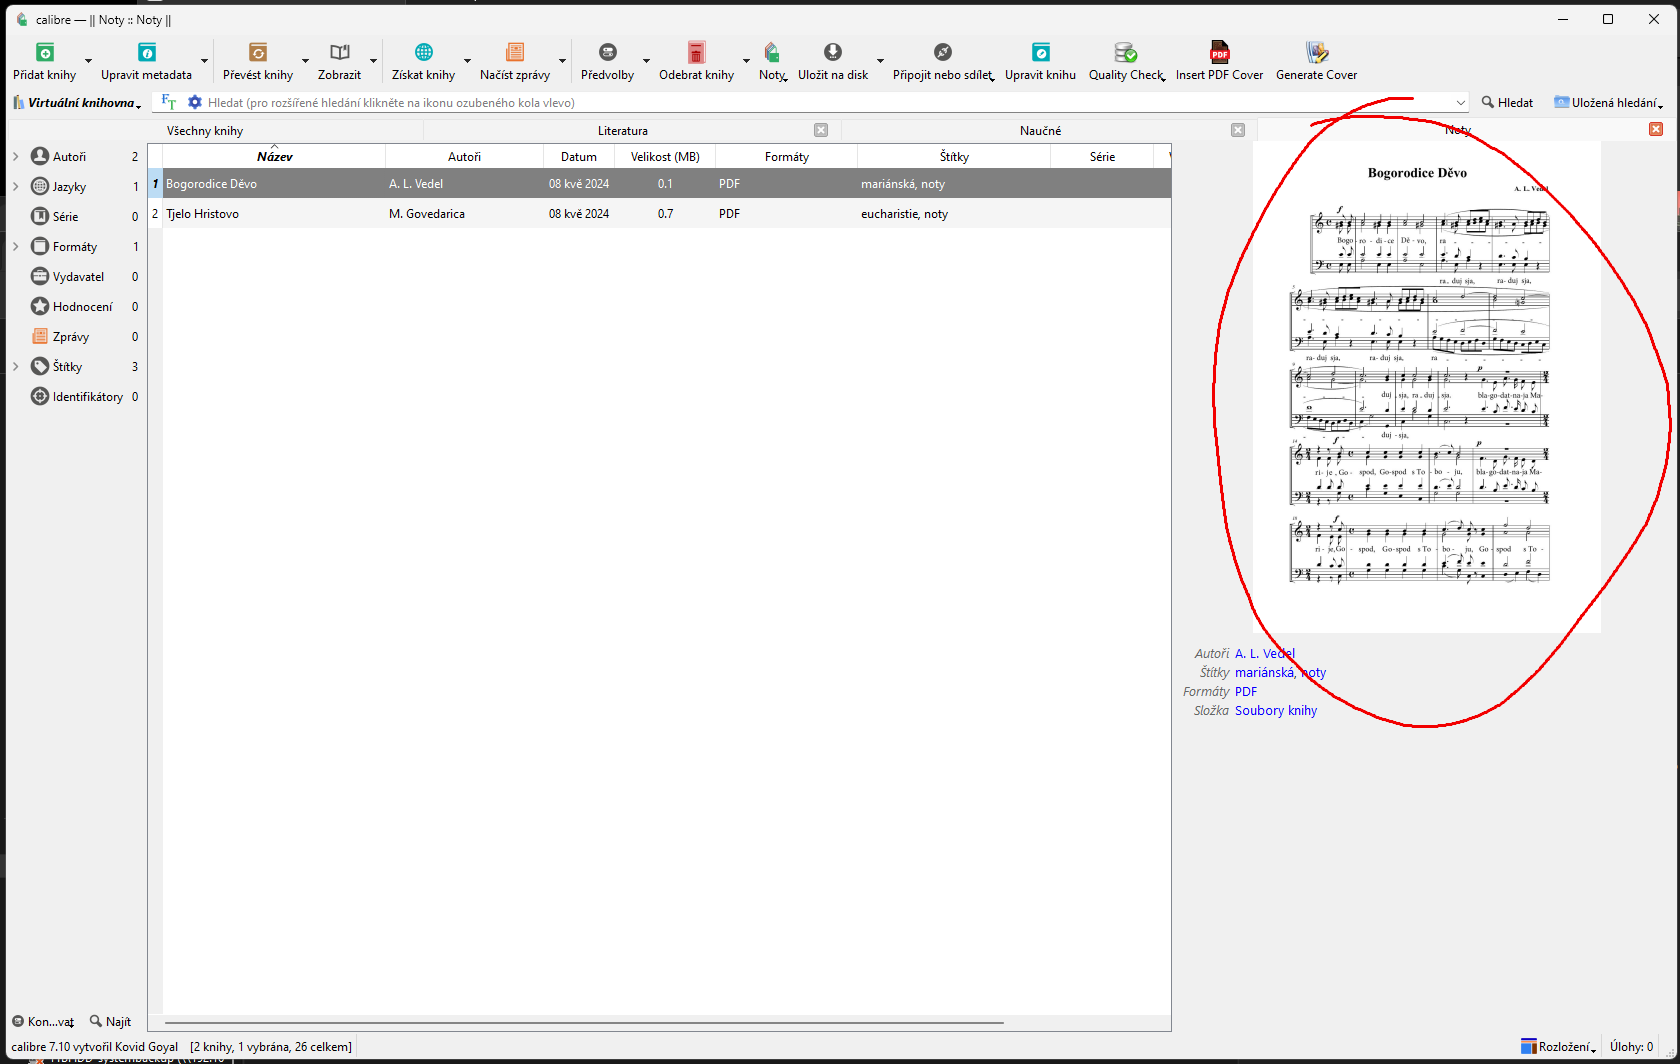Switch to Naučné virtual library tab
1680x1064 pixels.
[1041, 130]
